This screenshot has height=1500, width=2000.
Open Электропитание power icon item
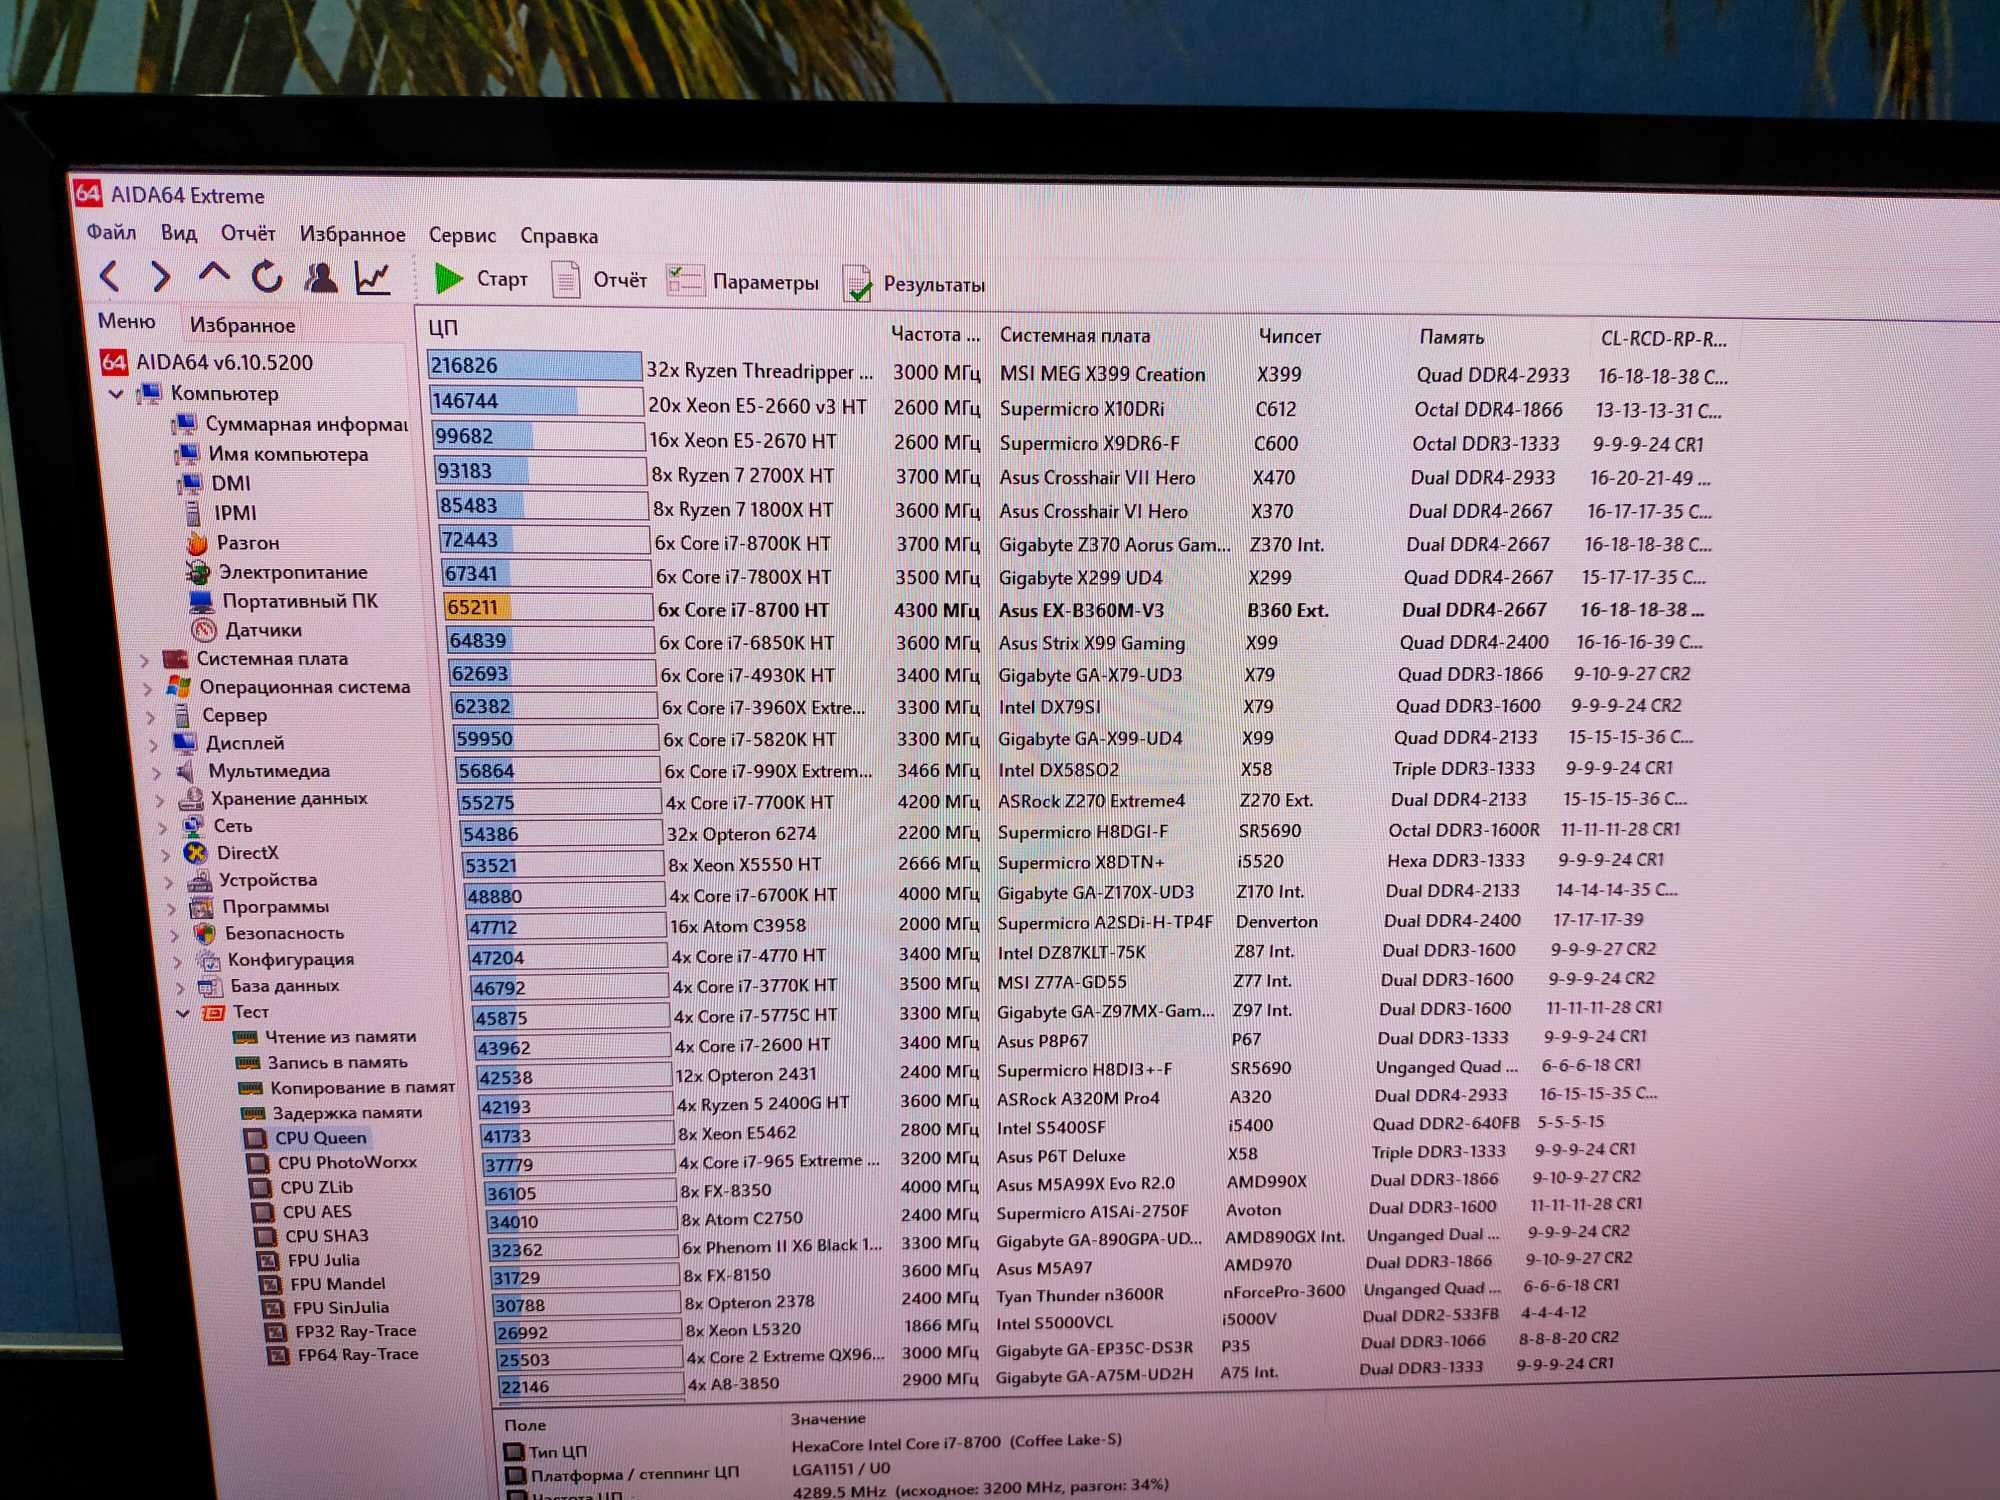coord(199,573)
